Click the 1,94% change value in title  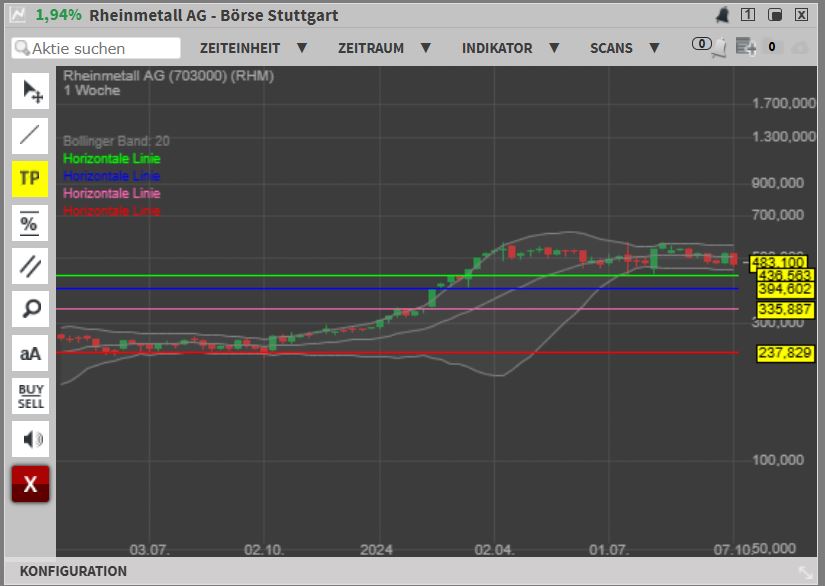pyautogui.click(x=58, y=15)
